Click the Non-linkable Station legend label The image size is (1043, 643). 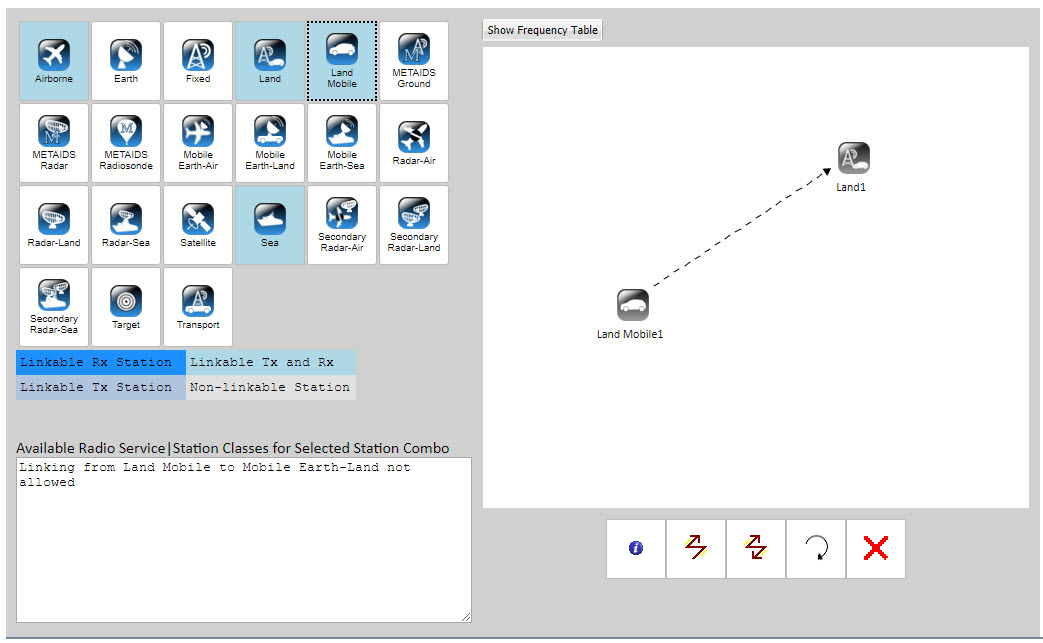click(x=269, y=387)
